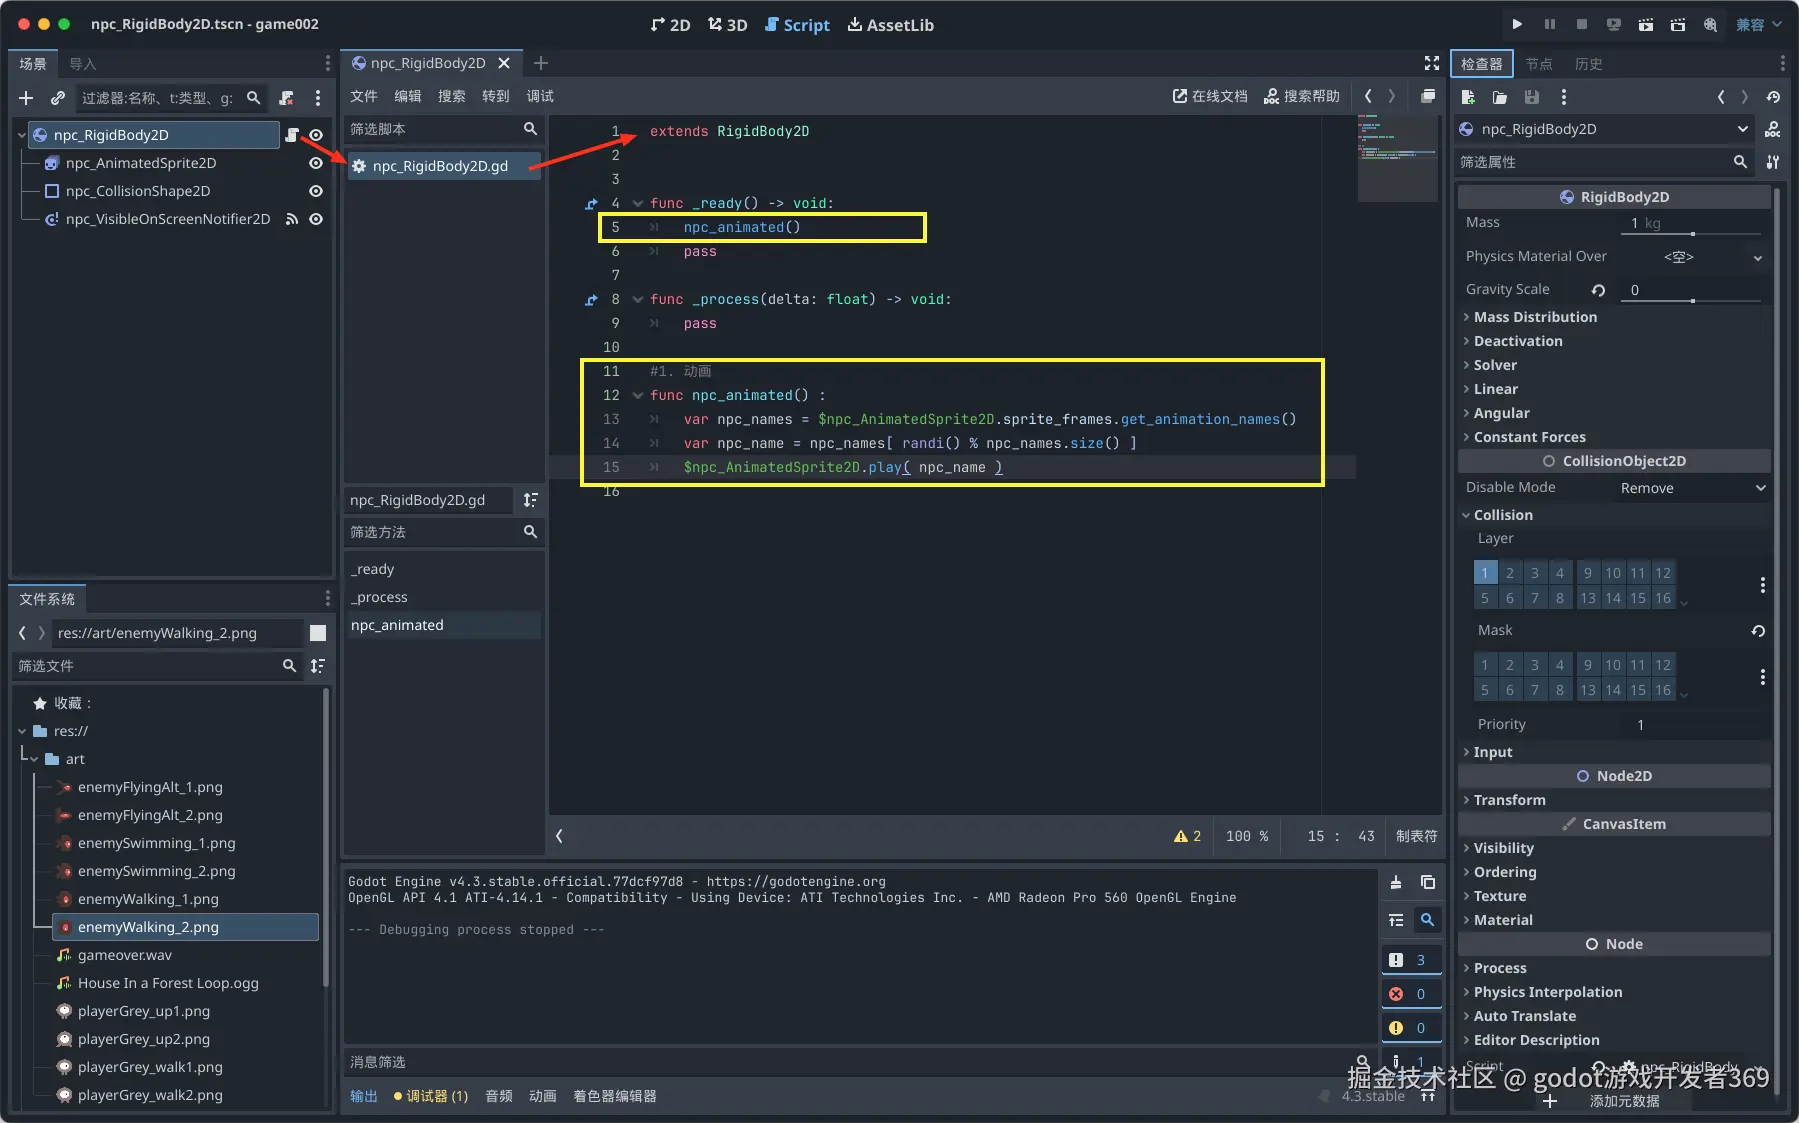
Task: Toggle FileSystem split mode icon
Action: pos(318,633)
